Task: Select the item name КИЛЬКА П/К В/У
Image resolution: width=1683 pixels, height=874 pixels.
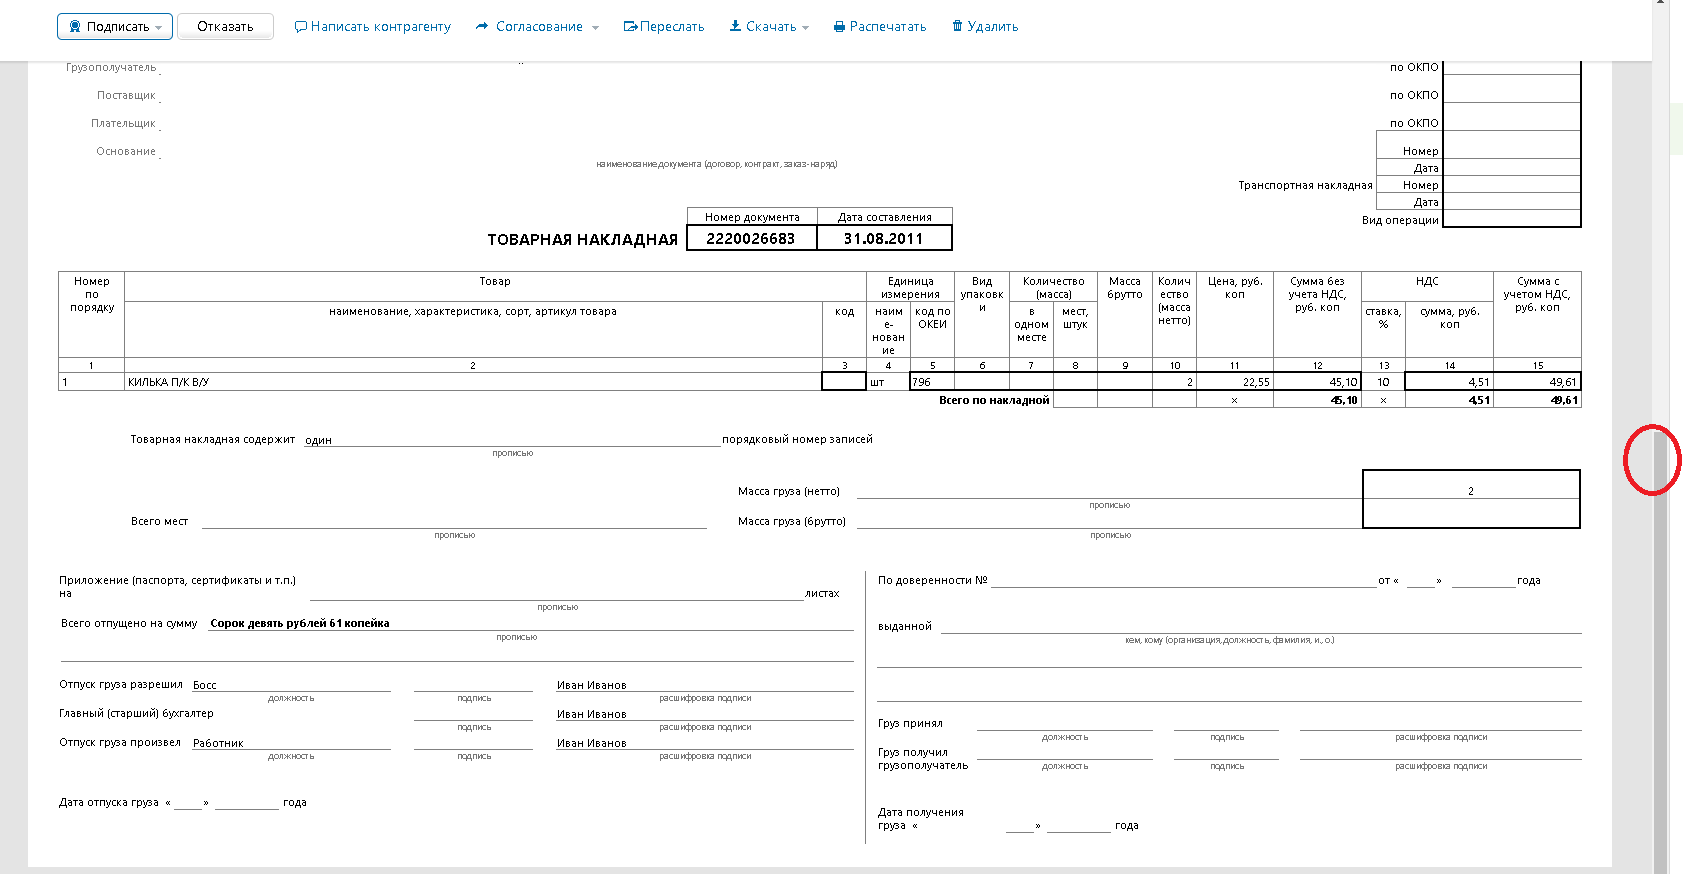Action: click(x=168, y=382)
